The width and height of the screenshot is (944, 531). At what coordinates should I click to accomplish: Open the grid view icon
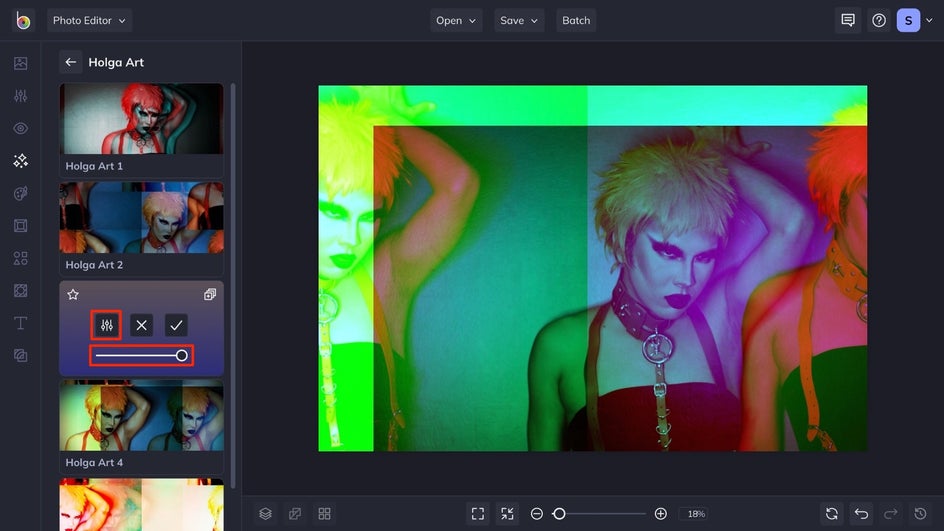point(324,514)
